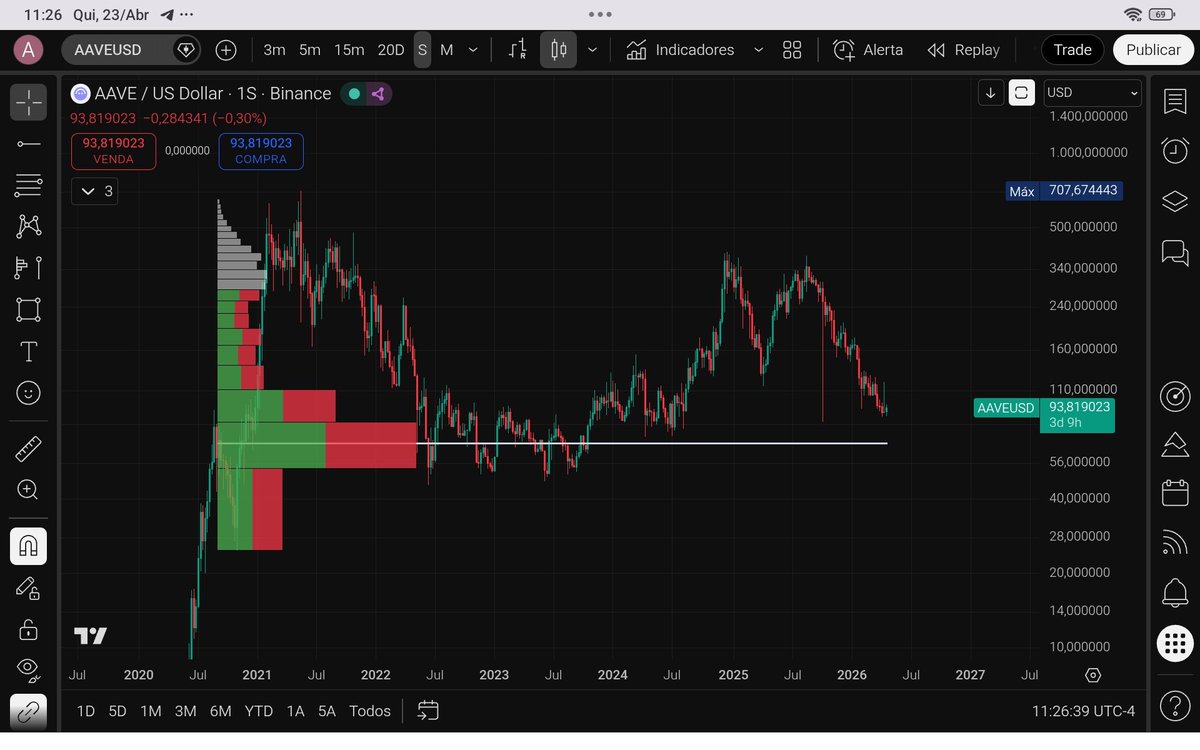Select the 1D date range
This screenshot has width=1200, height=750.
[86, 711]
